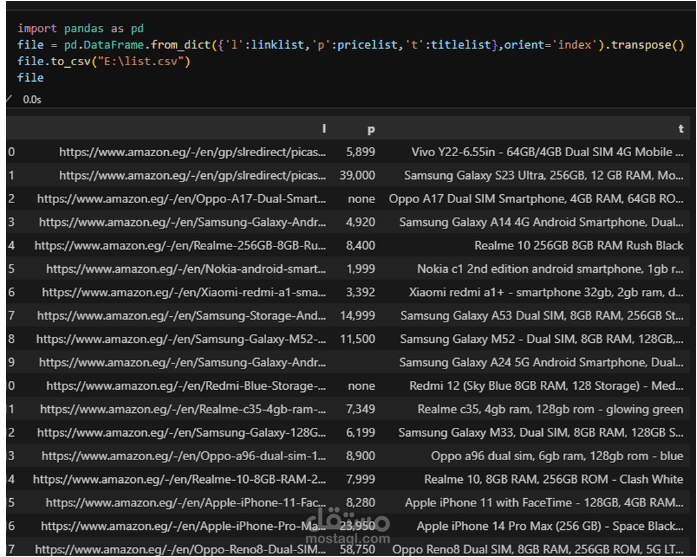Image resolution: width=697 pixels, height=557 pixels.
Task: Select the price cell 7,349
Action: coord(361,409)
